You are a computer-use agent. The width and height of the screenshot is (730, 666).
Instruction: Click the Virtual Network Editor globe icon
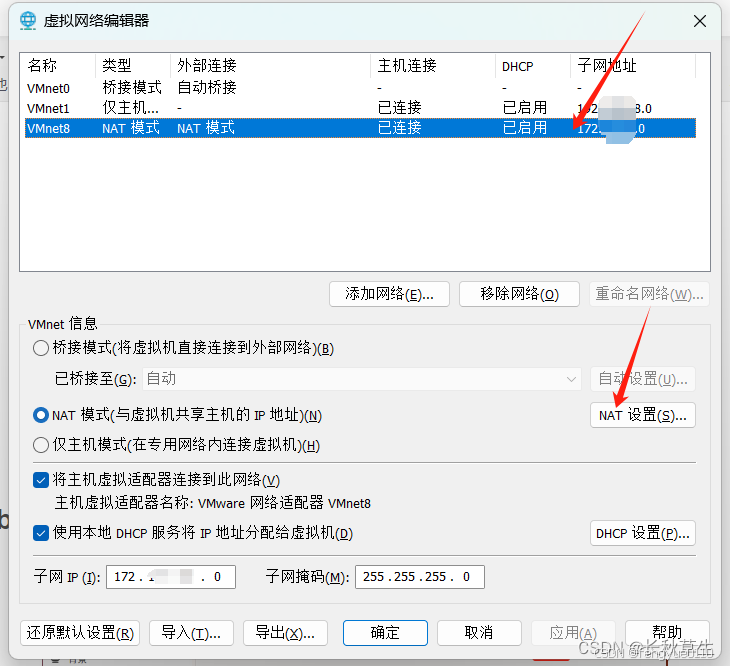[x=28, y=20]
